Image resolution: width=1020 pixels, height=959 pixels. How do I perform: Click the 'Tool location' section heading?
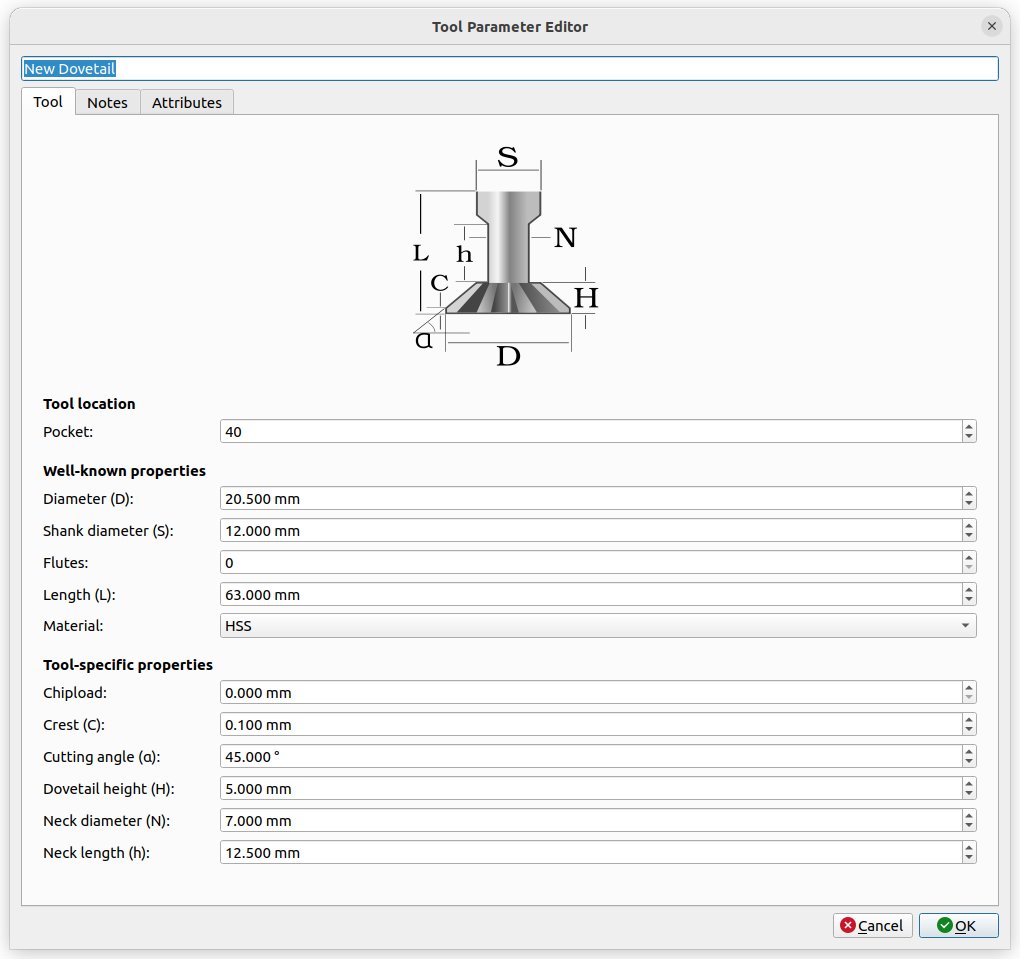pos(89,404)
